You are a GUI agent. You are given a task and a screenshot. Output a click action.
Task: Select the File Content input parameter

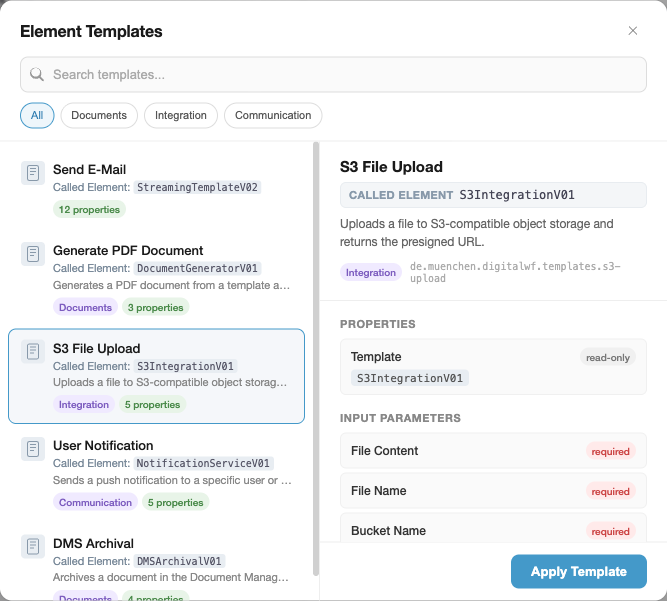click(493, 451)
